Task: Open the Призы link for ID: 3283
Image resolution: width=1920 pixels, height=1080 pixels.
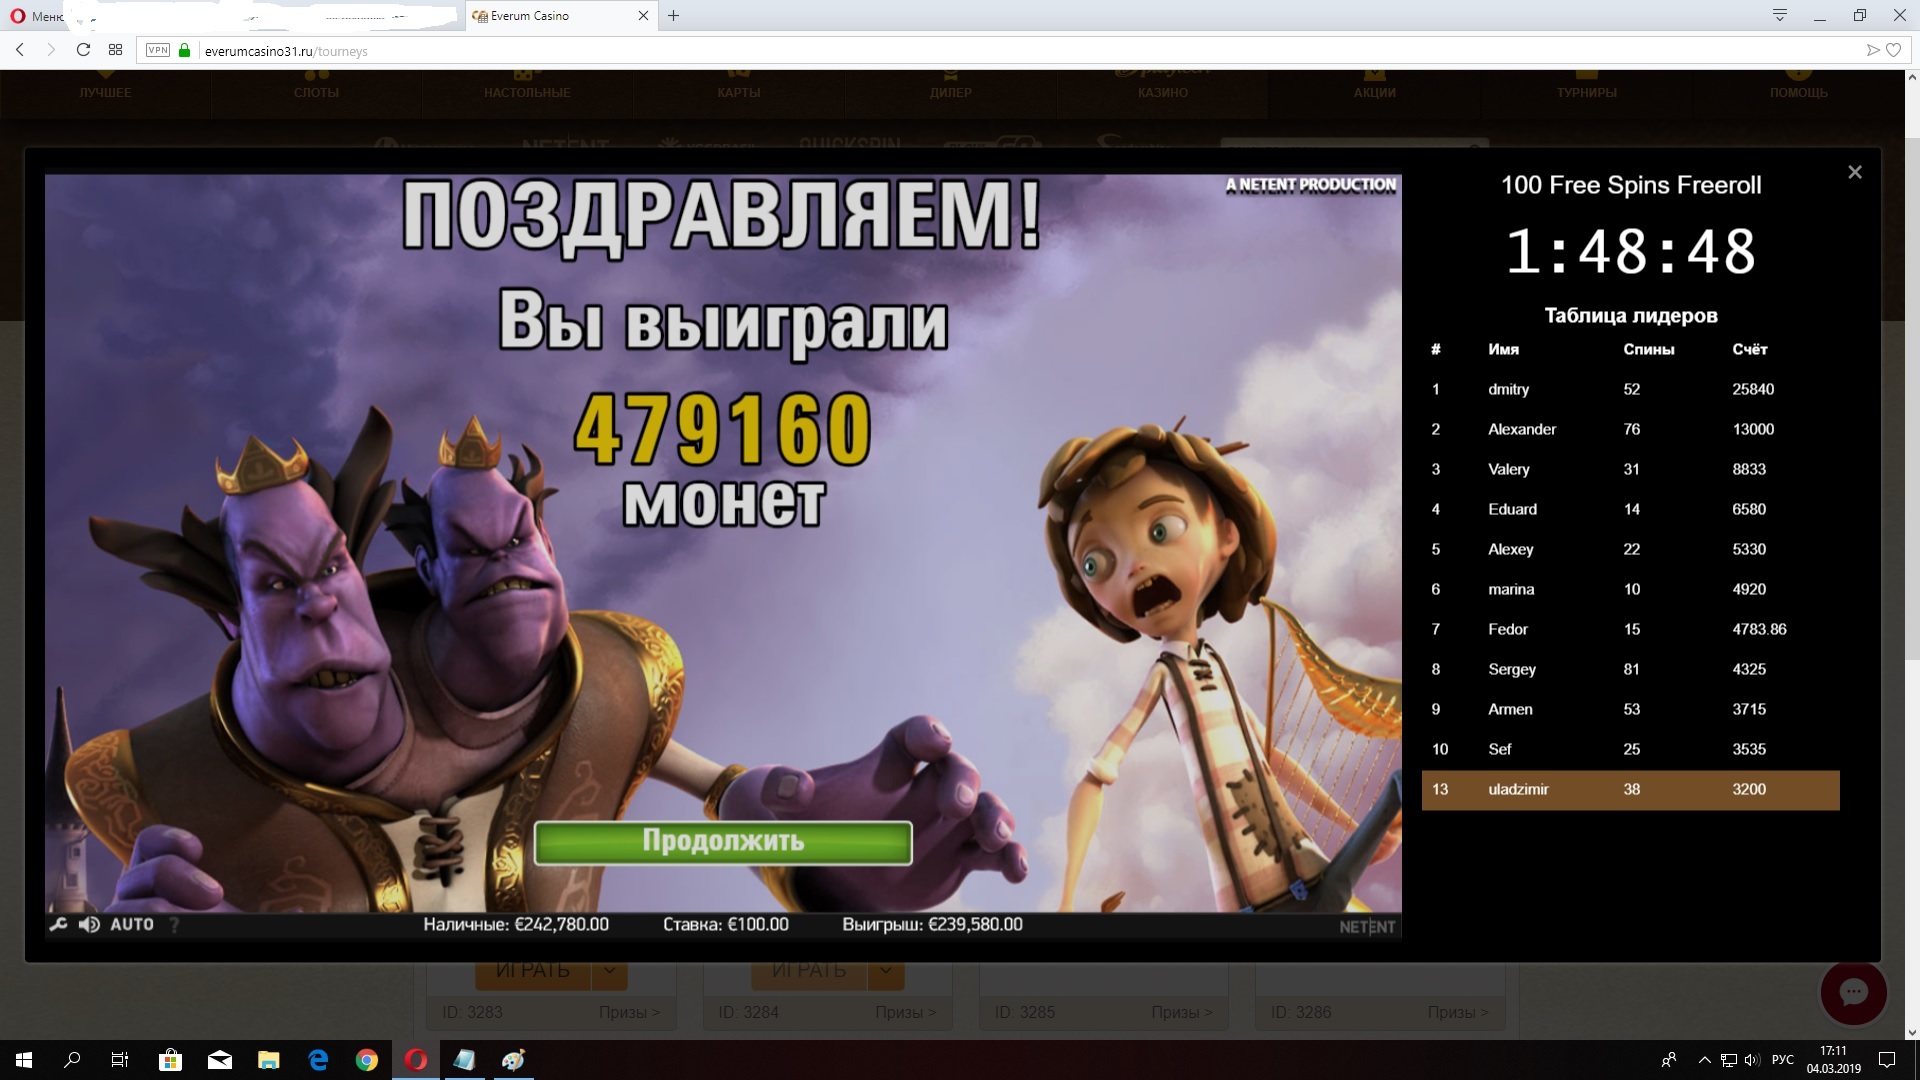Action: point(629,1012)
